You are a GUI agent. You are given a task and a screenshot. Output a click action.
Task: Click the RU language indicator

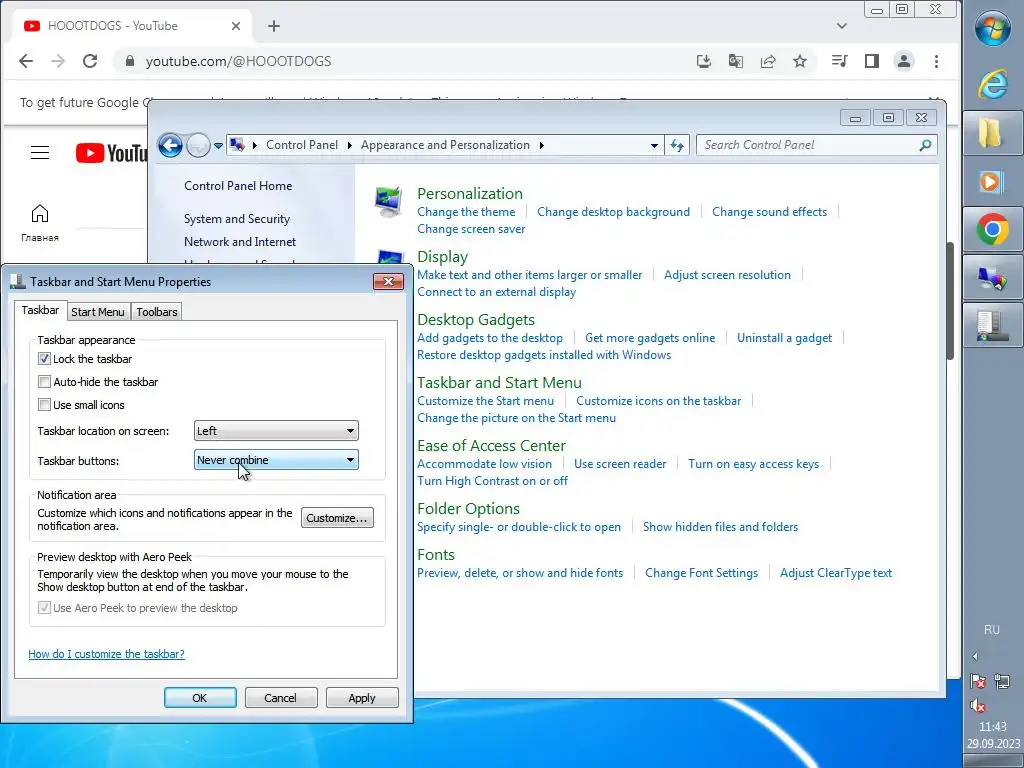991,630
